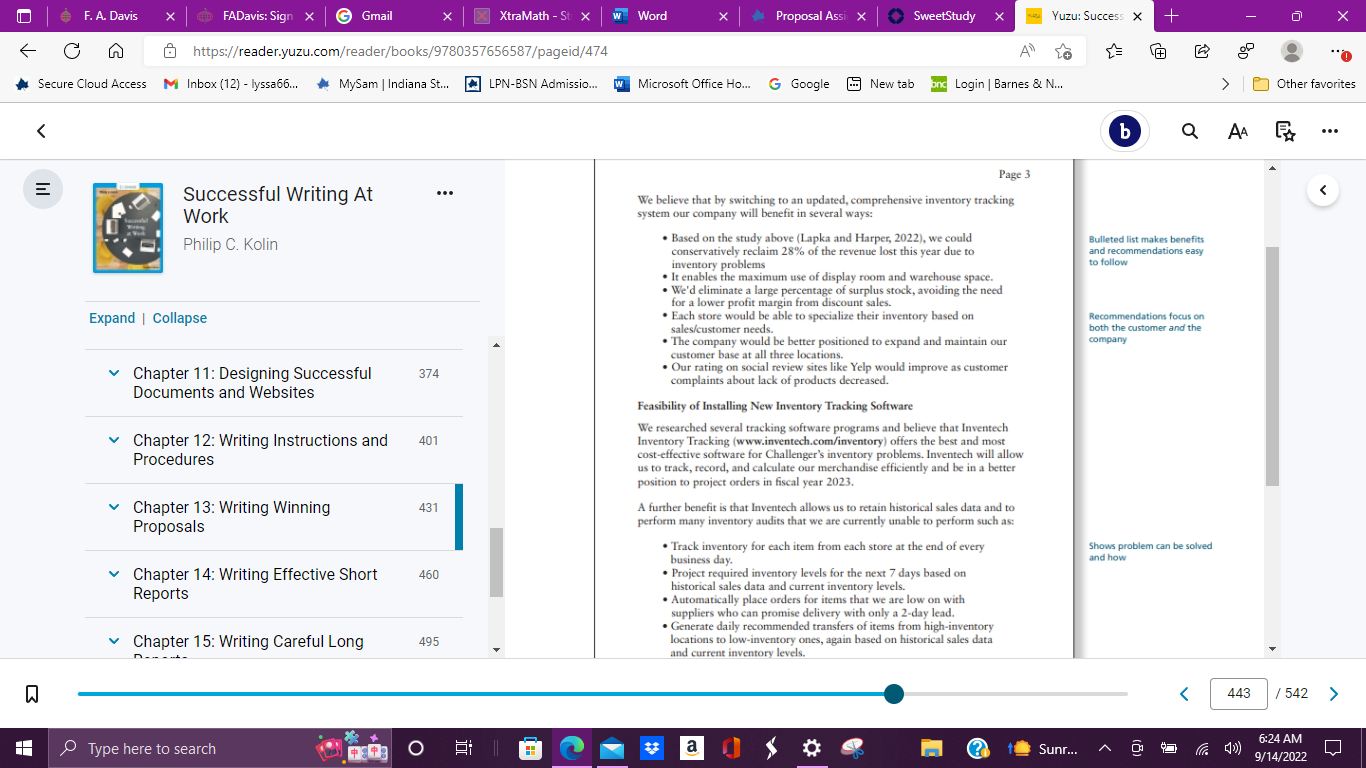The image size is (1366, 768).
Task: Click the browser back arrow
Action: click(28, 51)
